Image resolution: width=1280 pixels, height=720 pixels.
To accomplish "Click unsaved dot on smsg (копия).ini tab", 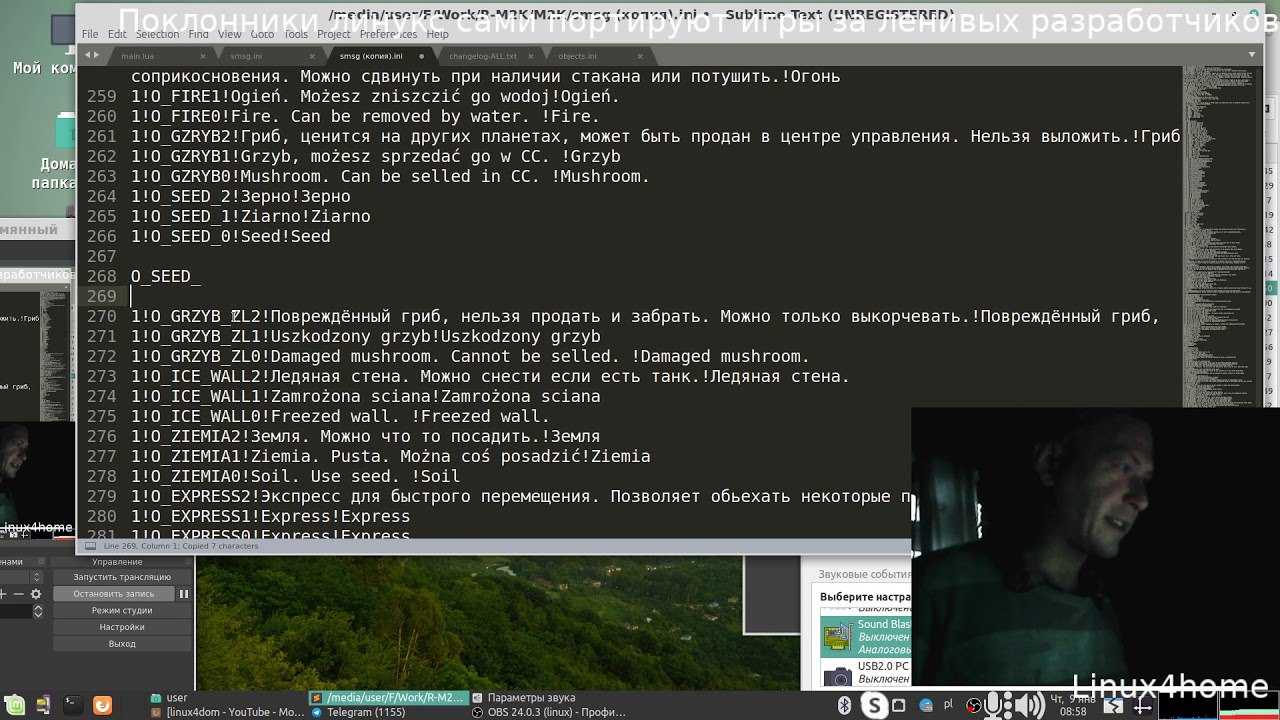I will 421,56.
